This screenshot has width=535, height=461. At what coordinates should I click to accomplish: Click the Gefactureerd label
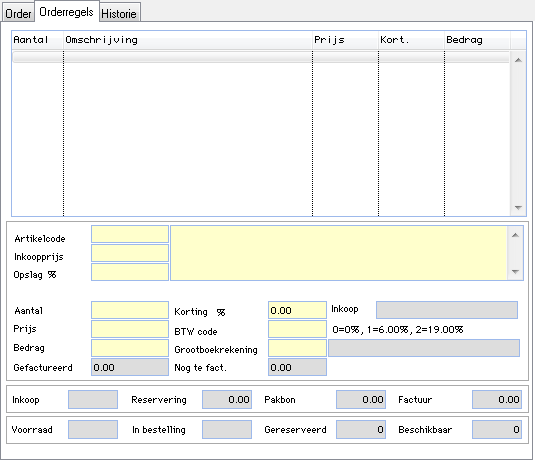(x=43, y=368)
